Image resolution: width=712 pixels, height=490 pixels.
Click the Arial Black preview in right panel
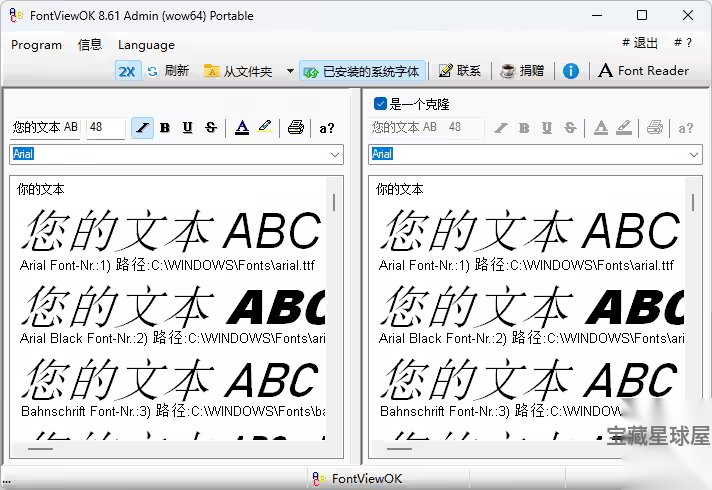531,306
